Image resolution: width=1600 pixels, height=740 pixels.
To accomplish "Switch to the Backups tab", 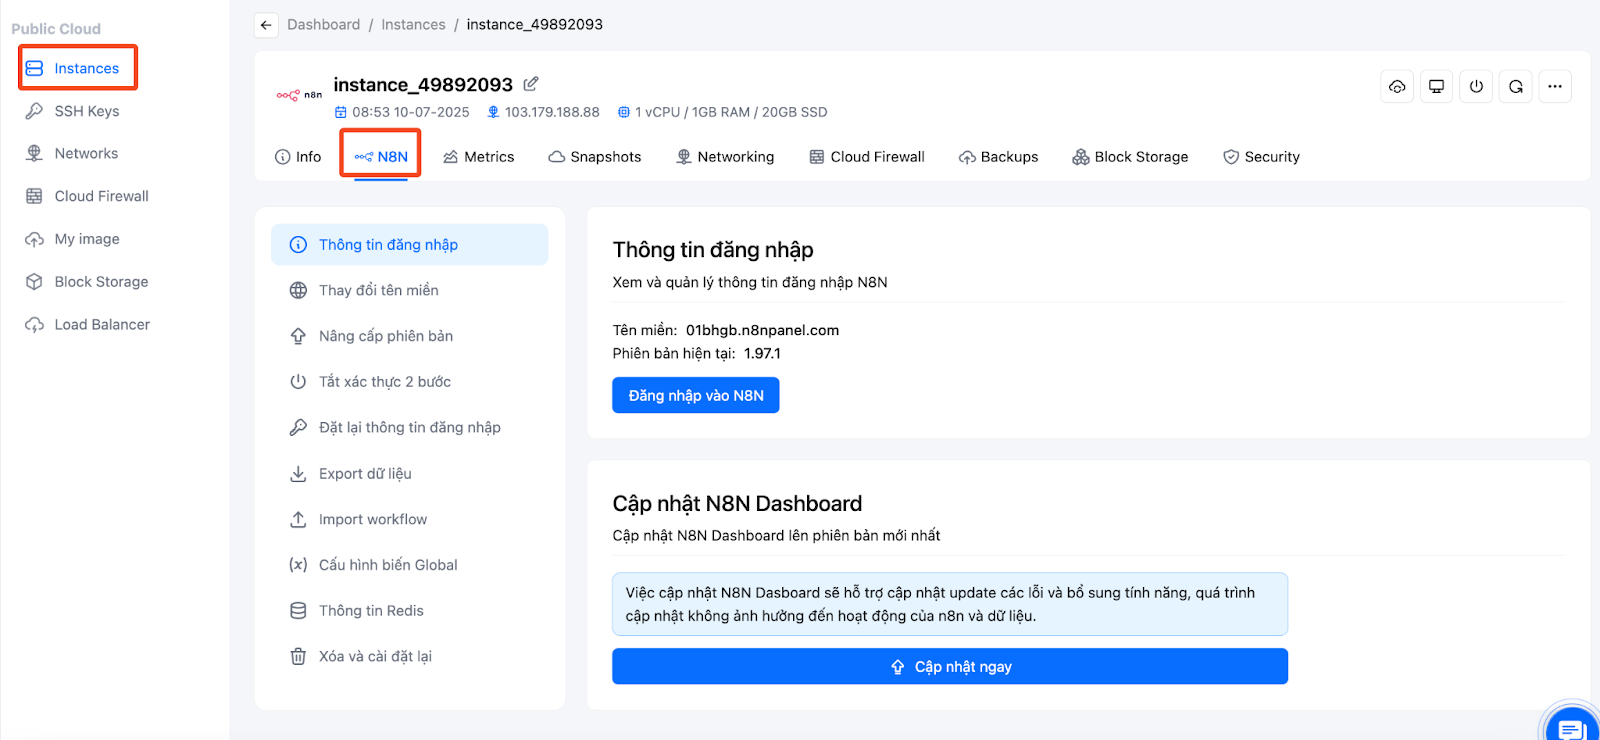I will [998, 157].
